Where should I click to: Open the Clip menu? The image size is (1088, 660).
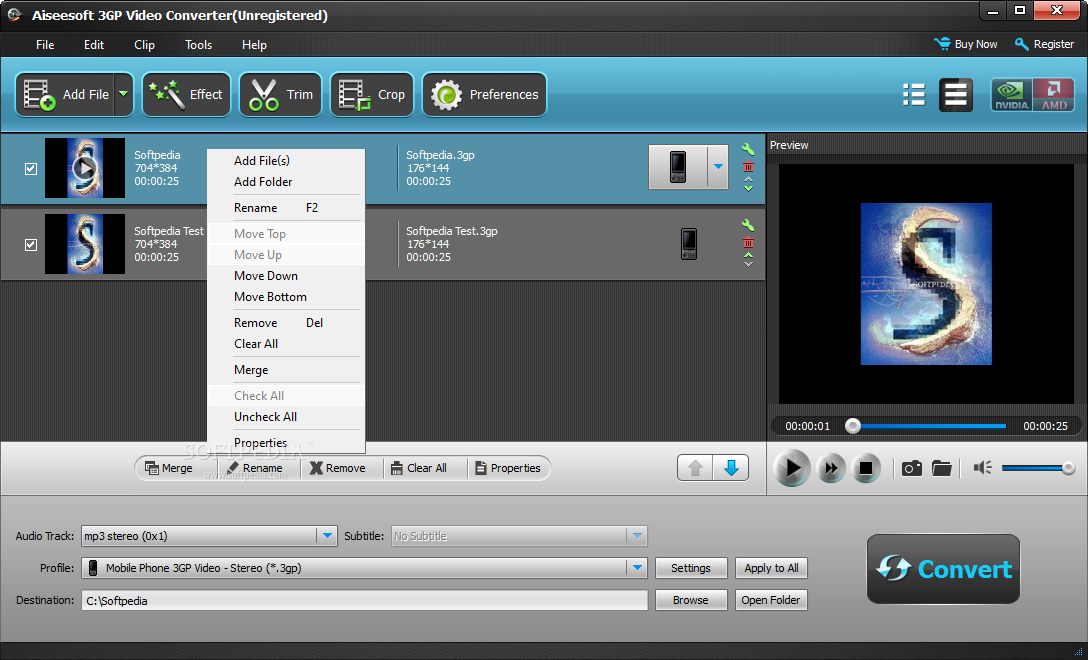point(144,44)
